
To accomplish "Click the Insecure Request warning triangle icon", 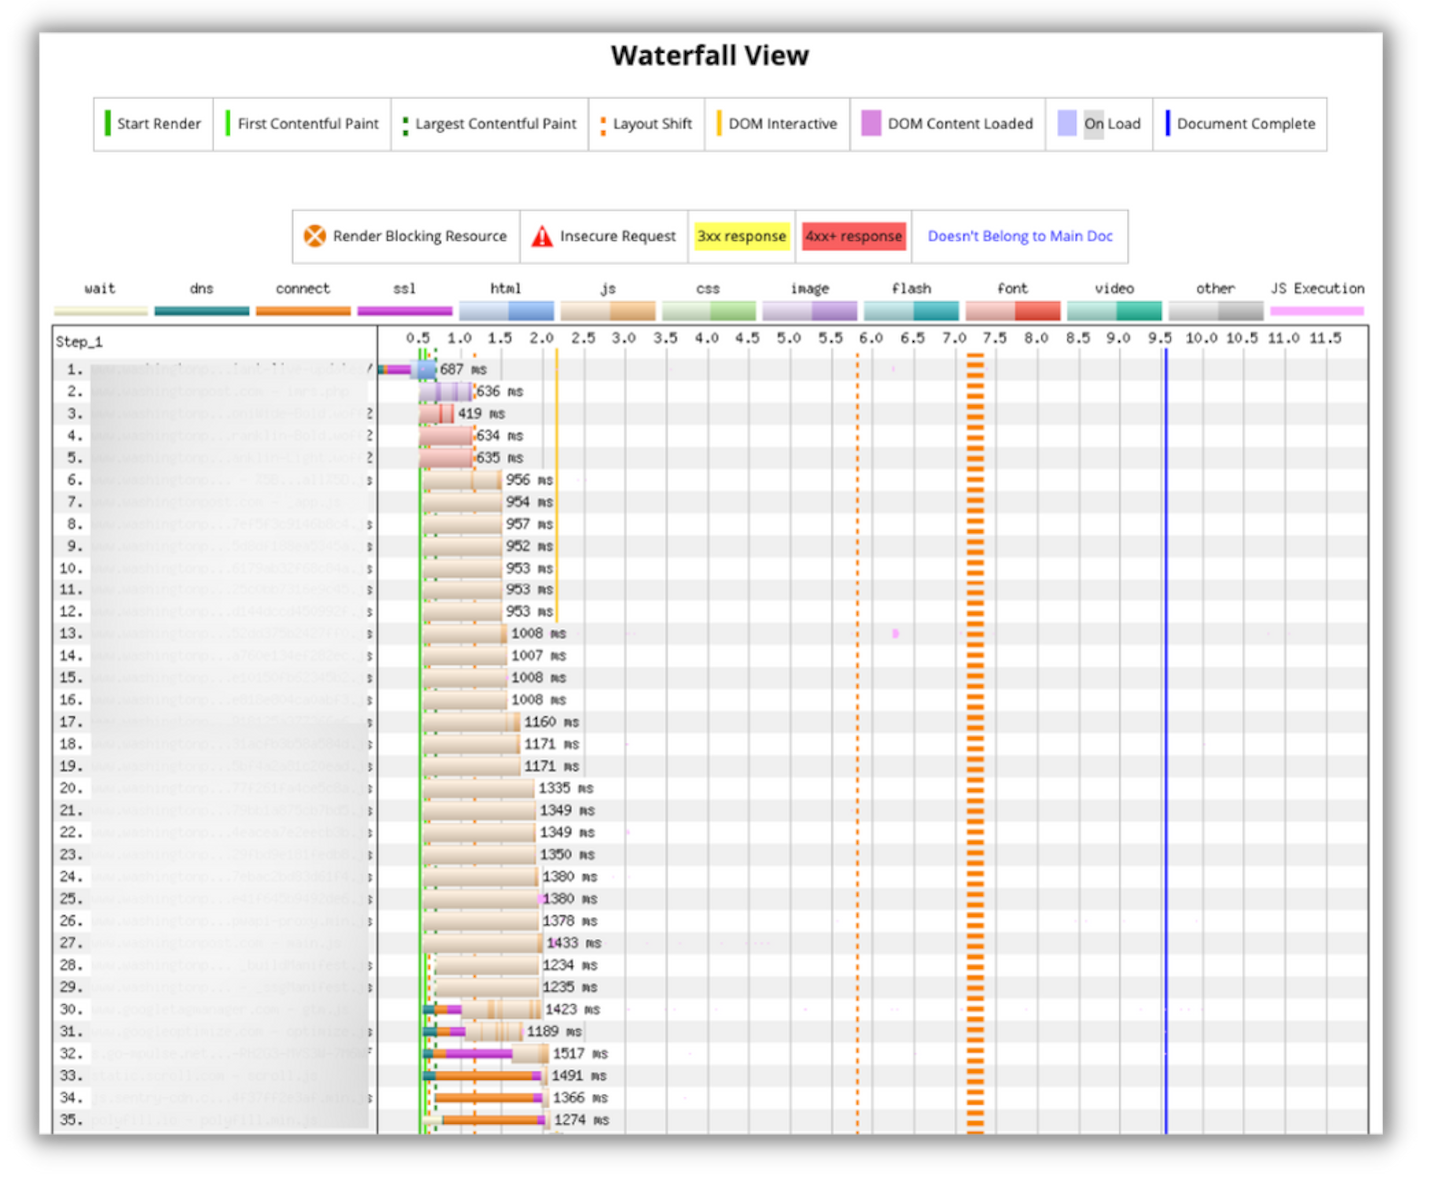I will point(542,236).
